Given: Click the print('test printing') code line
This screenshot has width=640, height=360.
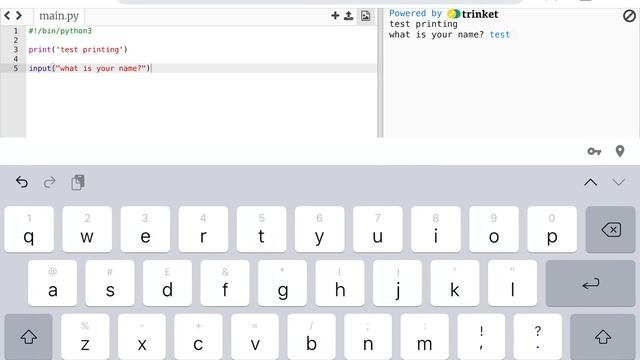Looking at the screenshot, I should pos(78,49).
